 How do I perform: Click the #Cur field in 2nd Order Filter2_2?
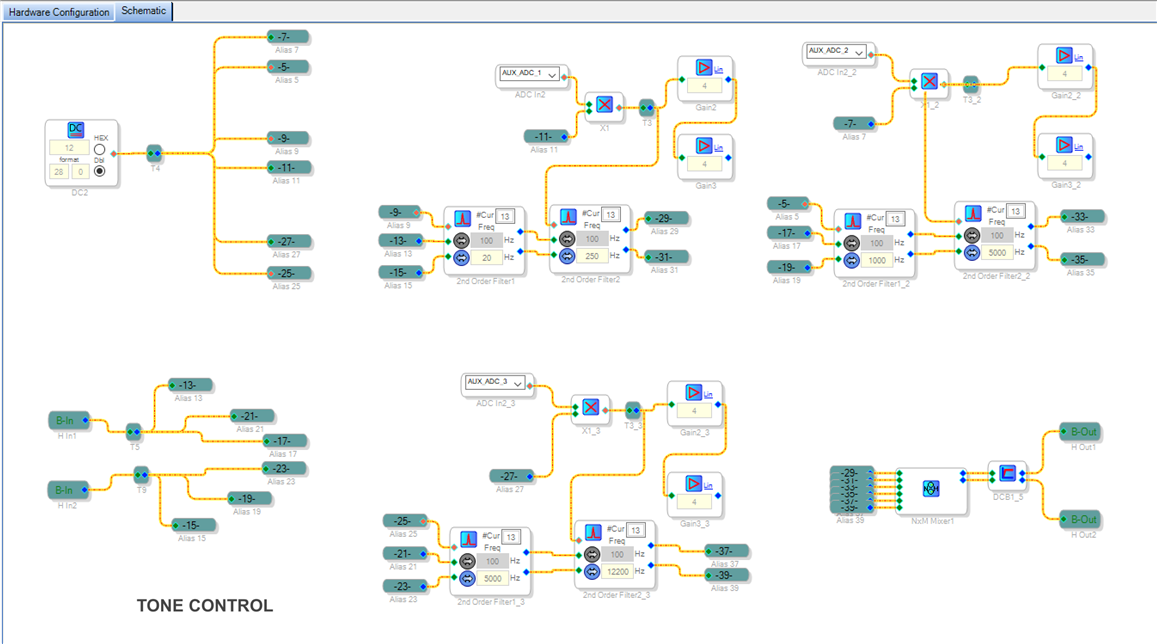pos(1015,211)
